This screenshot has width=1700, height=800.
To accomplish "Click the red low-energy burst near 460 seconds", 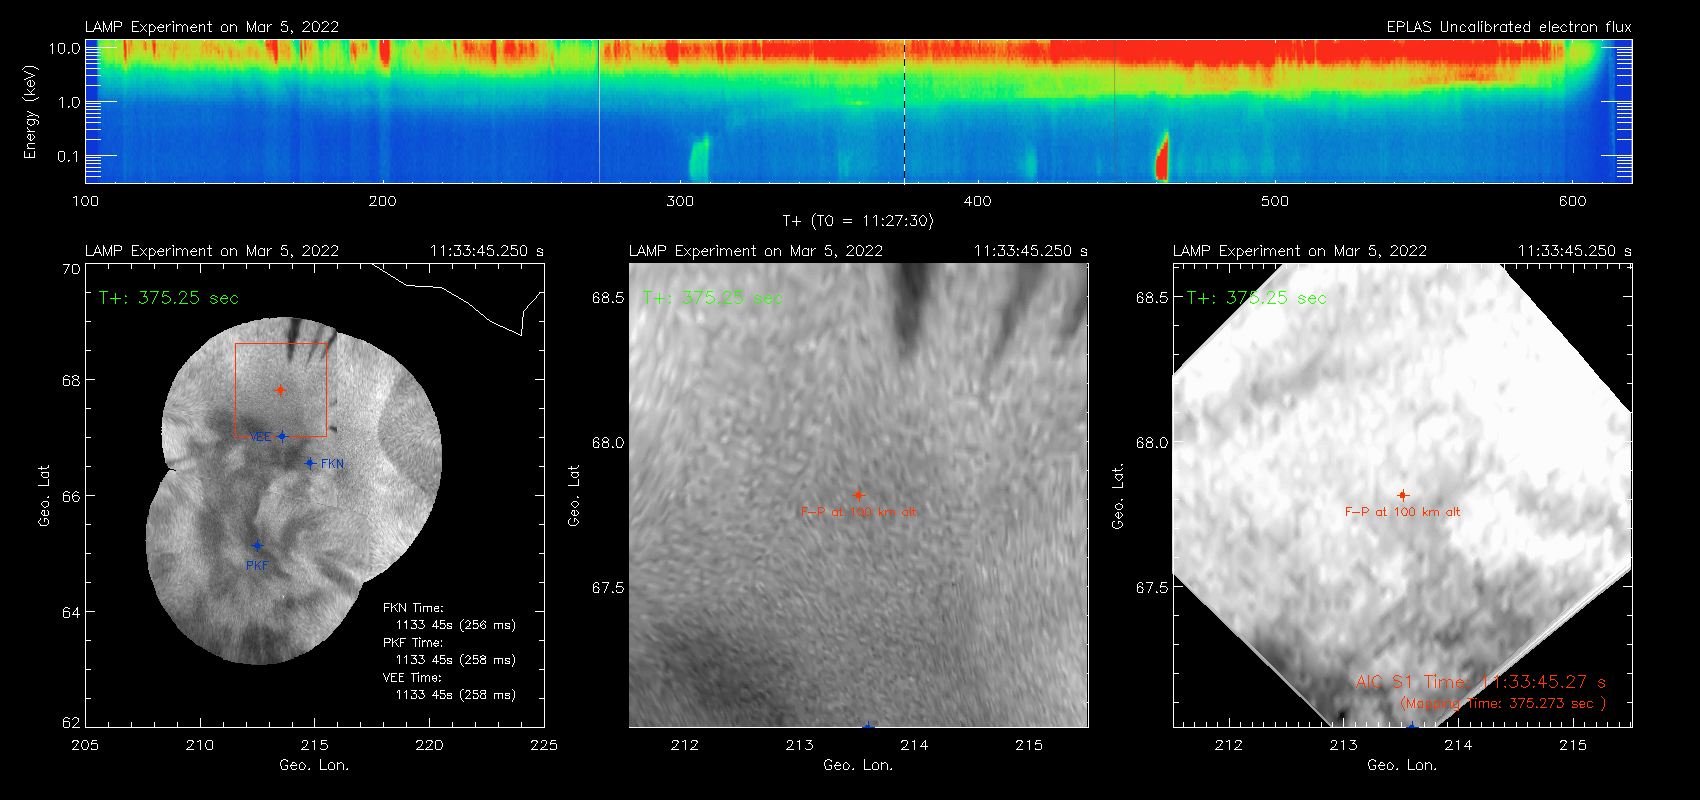I will click(x=1162, y=158).
